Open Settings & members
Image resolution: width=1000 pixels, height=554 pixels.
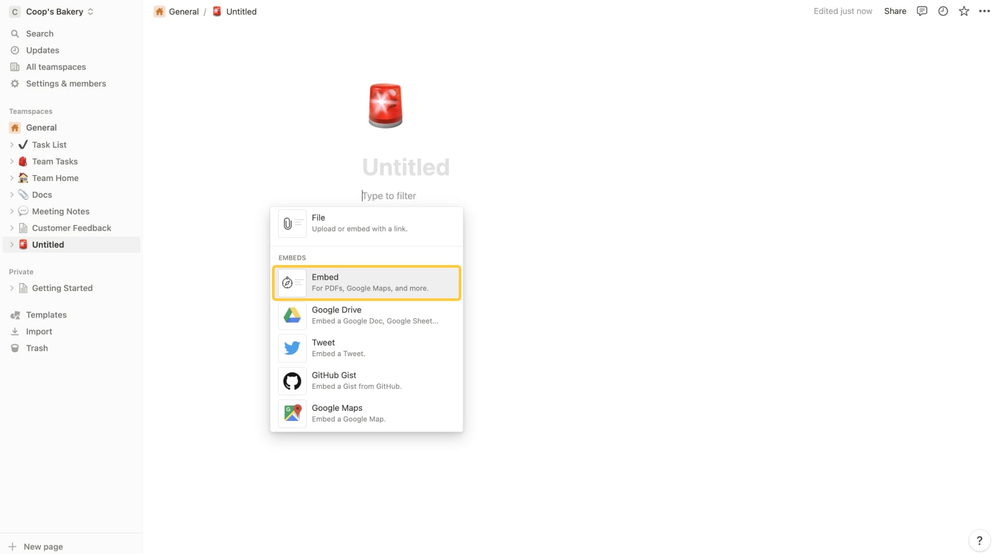pyautogui.click(x=65, y=84)
